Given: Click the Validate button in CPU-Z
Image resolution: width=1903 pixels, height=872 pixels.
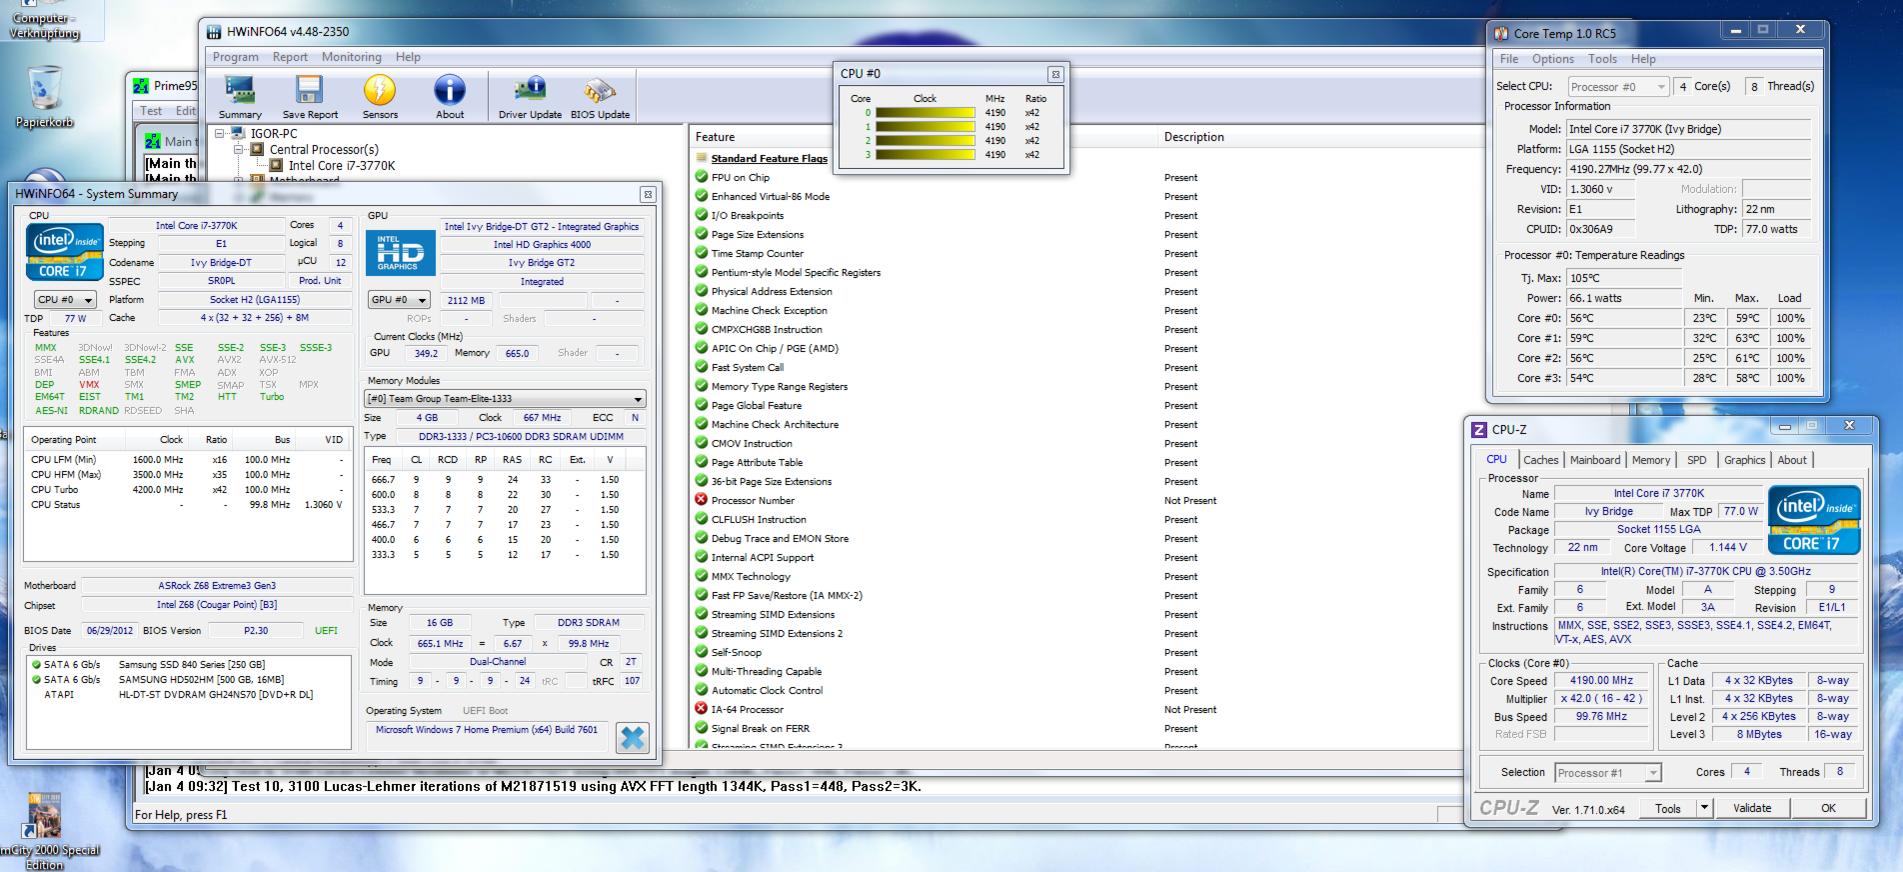Looking at the screenshot, I should click(1752, 808).
